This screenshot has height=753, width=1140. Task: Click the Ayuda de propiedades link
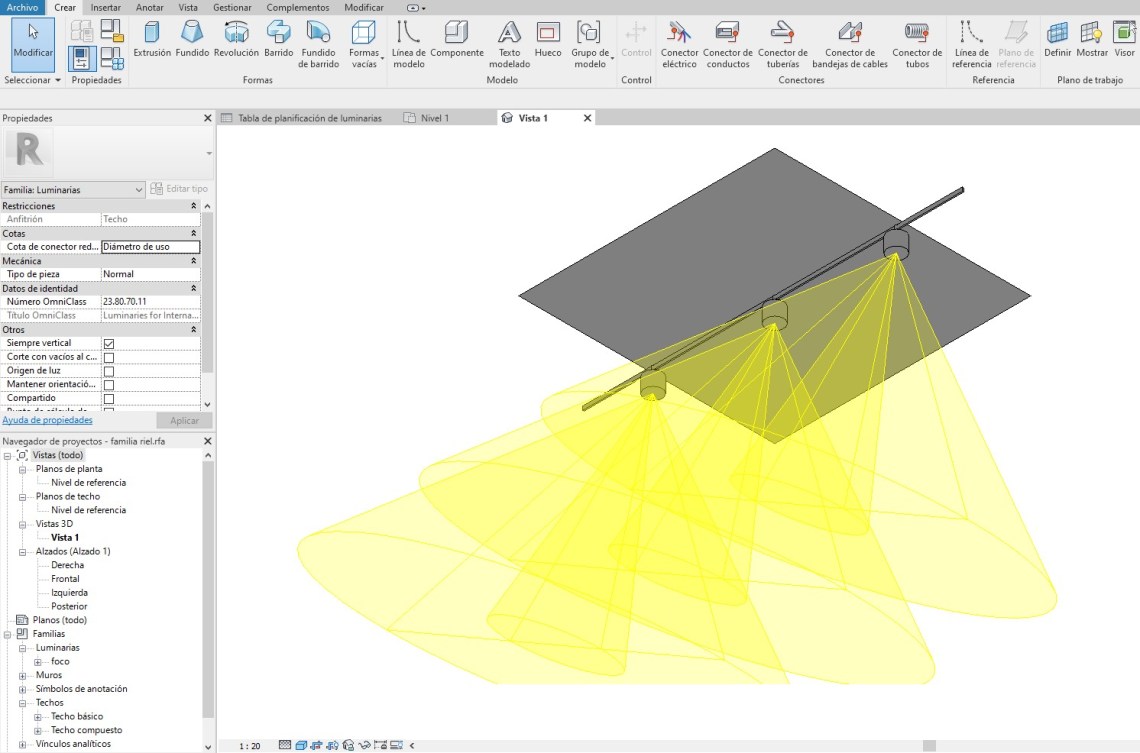(47, 420)
